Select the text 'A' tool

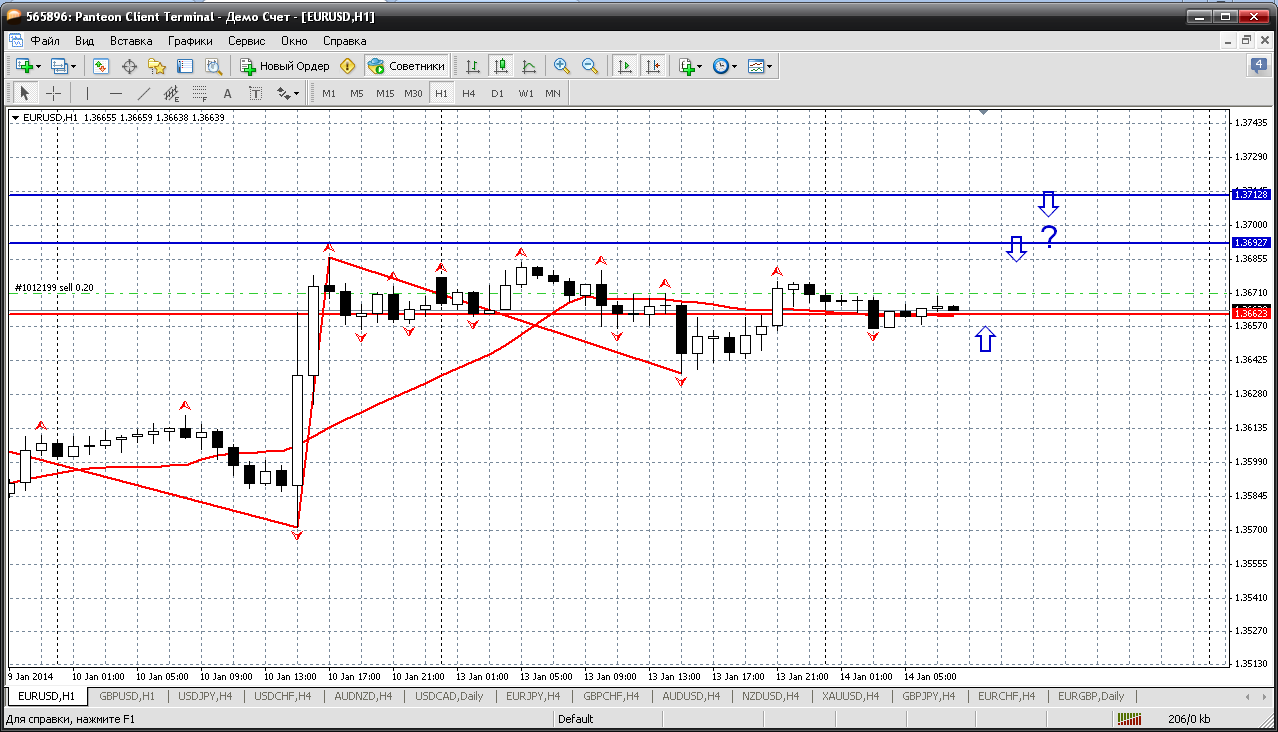click(x=227, y=93)
